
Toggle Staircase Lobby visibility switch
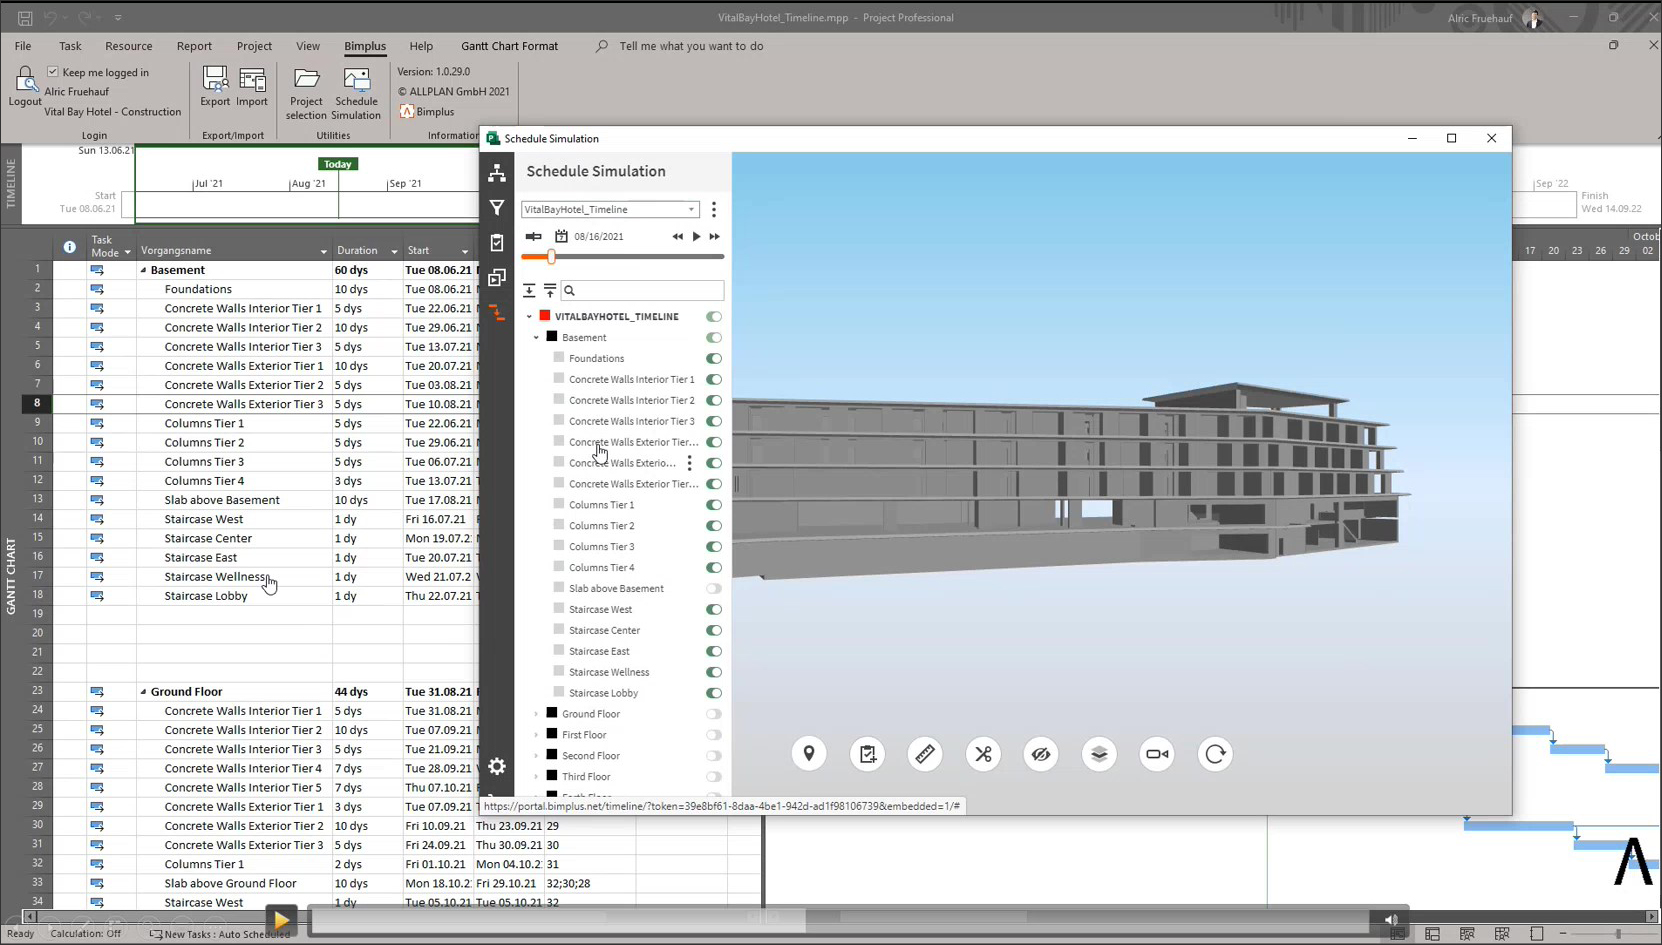coord(714,693)
